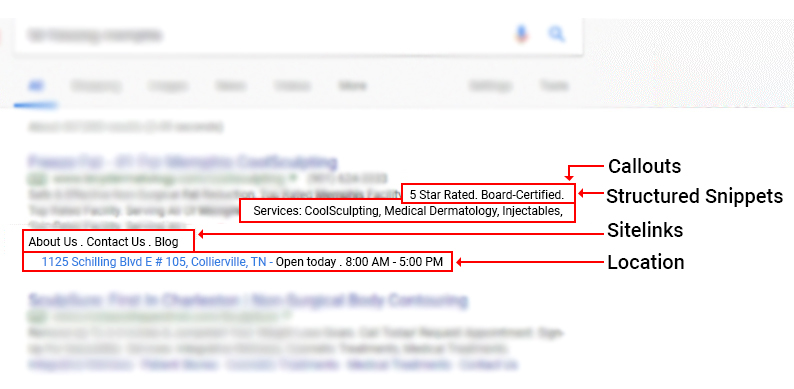Open the 1125 Schilling Blvd address link
This screenshot has width=794, height=389.
point(154,262)
